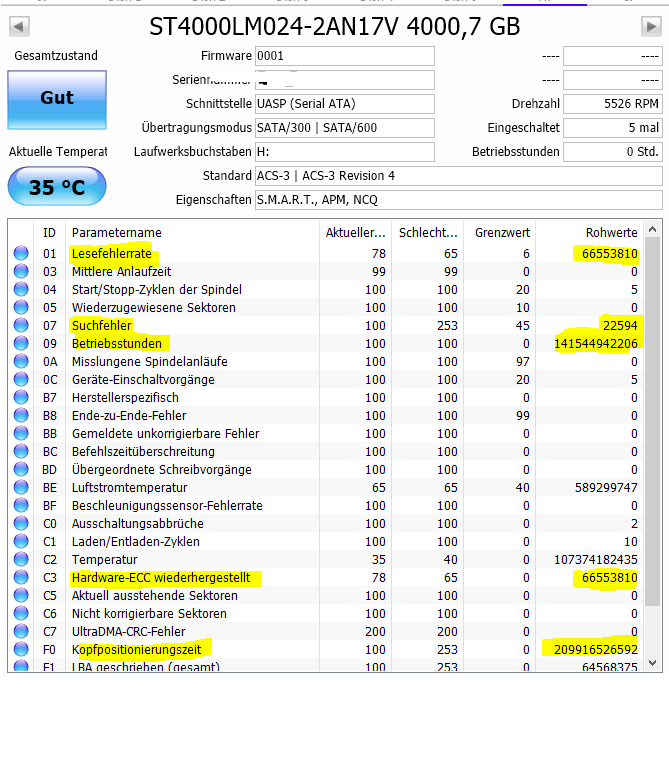Go to next disk with right arrow
Screen dimensions: 669x761
[x=651, y=26]
